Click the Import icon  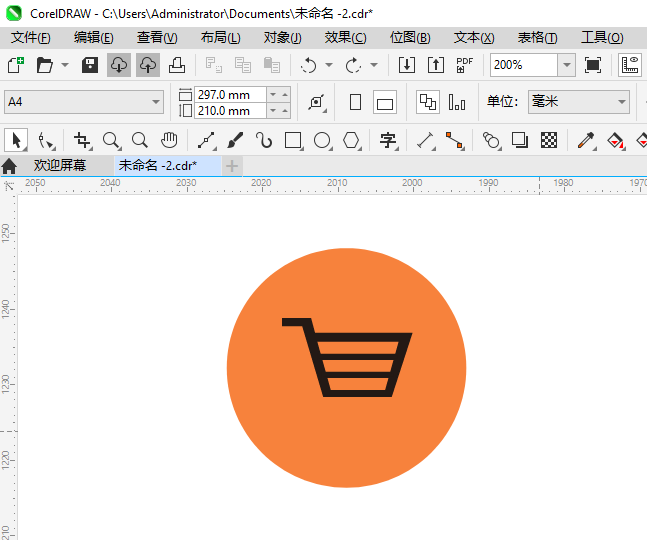406,65
